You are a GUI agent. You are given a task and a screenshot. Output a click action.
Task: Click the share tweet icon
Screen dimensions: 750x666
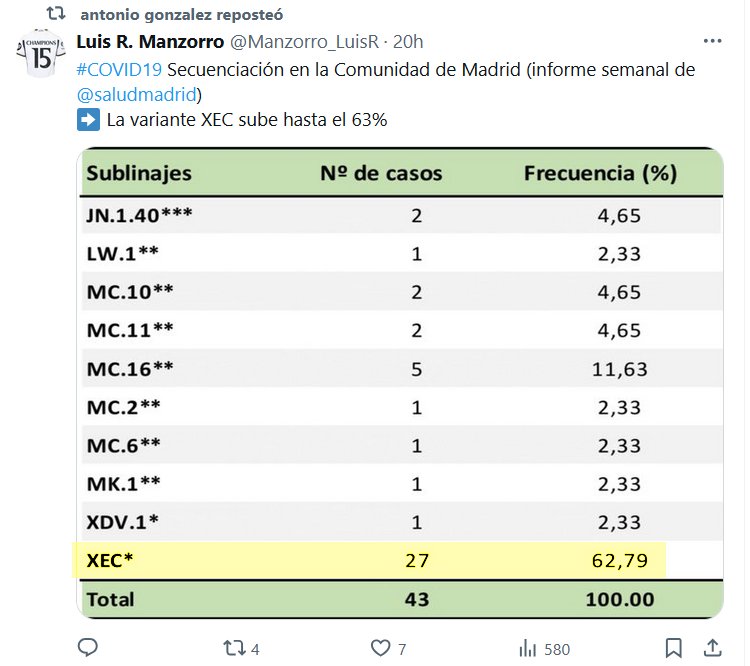[713, 648]
